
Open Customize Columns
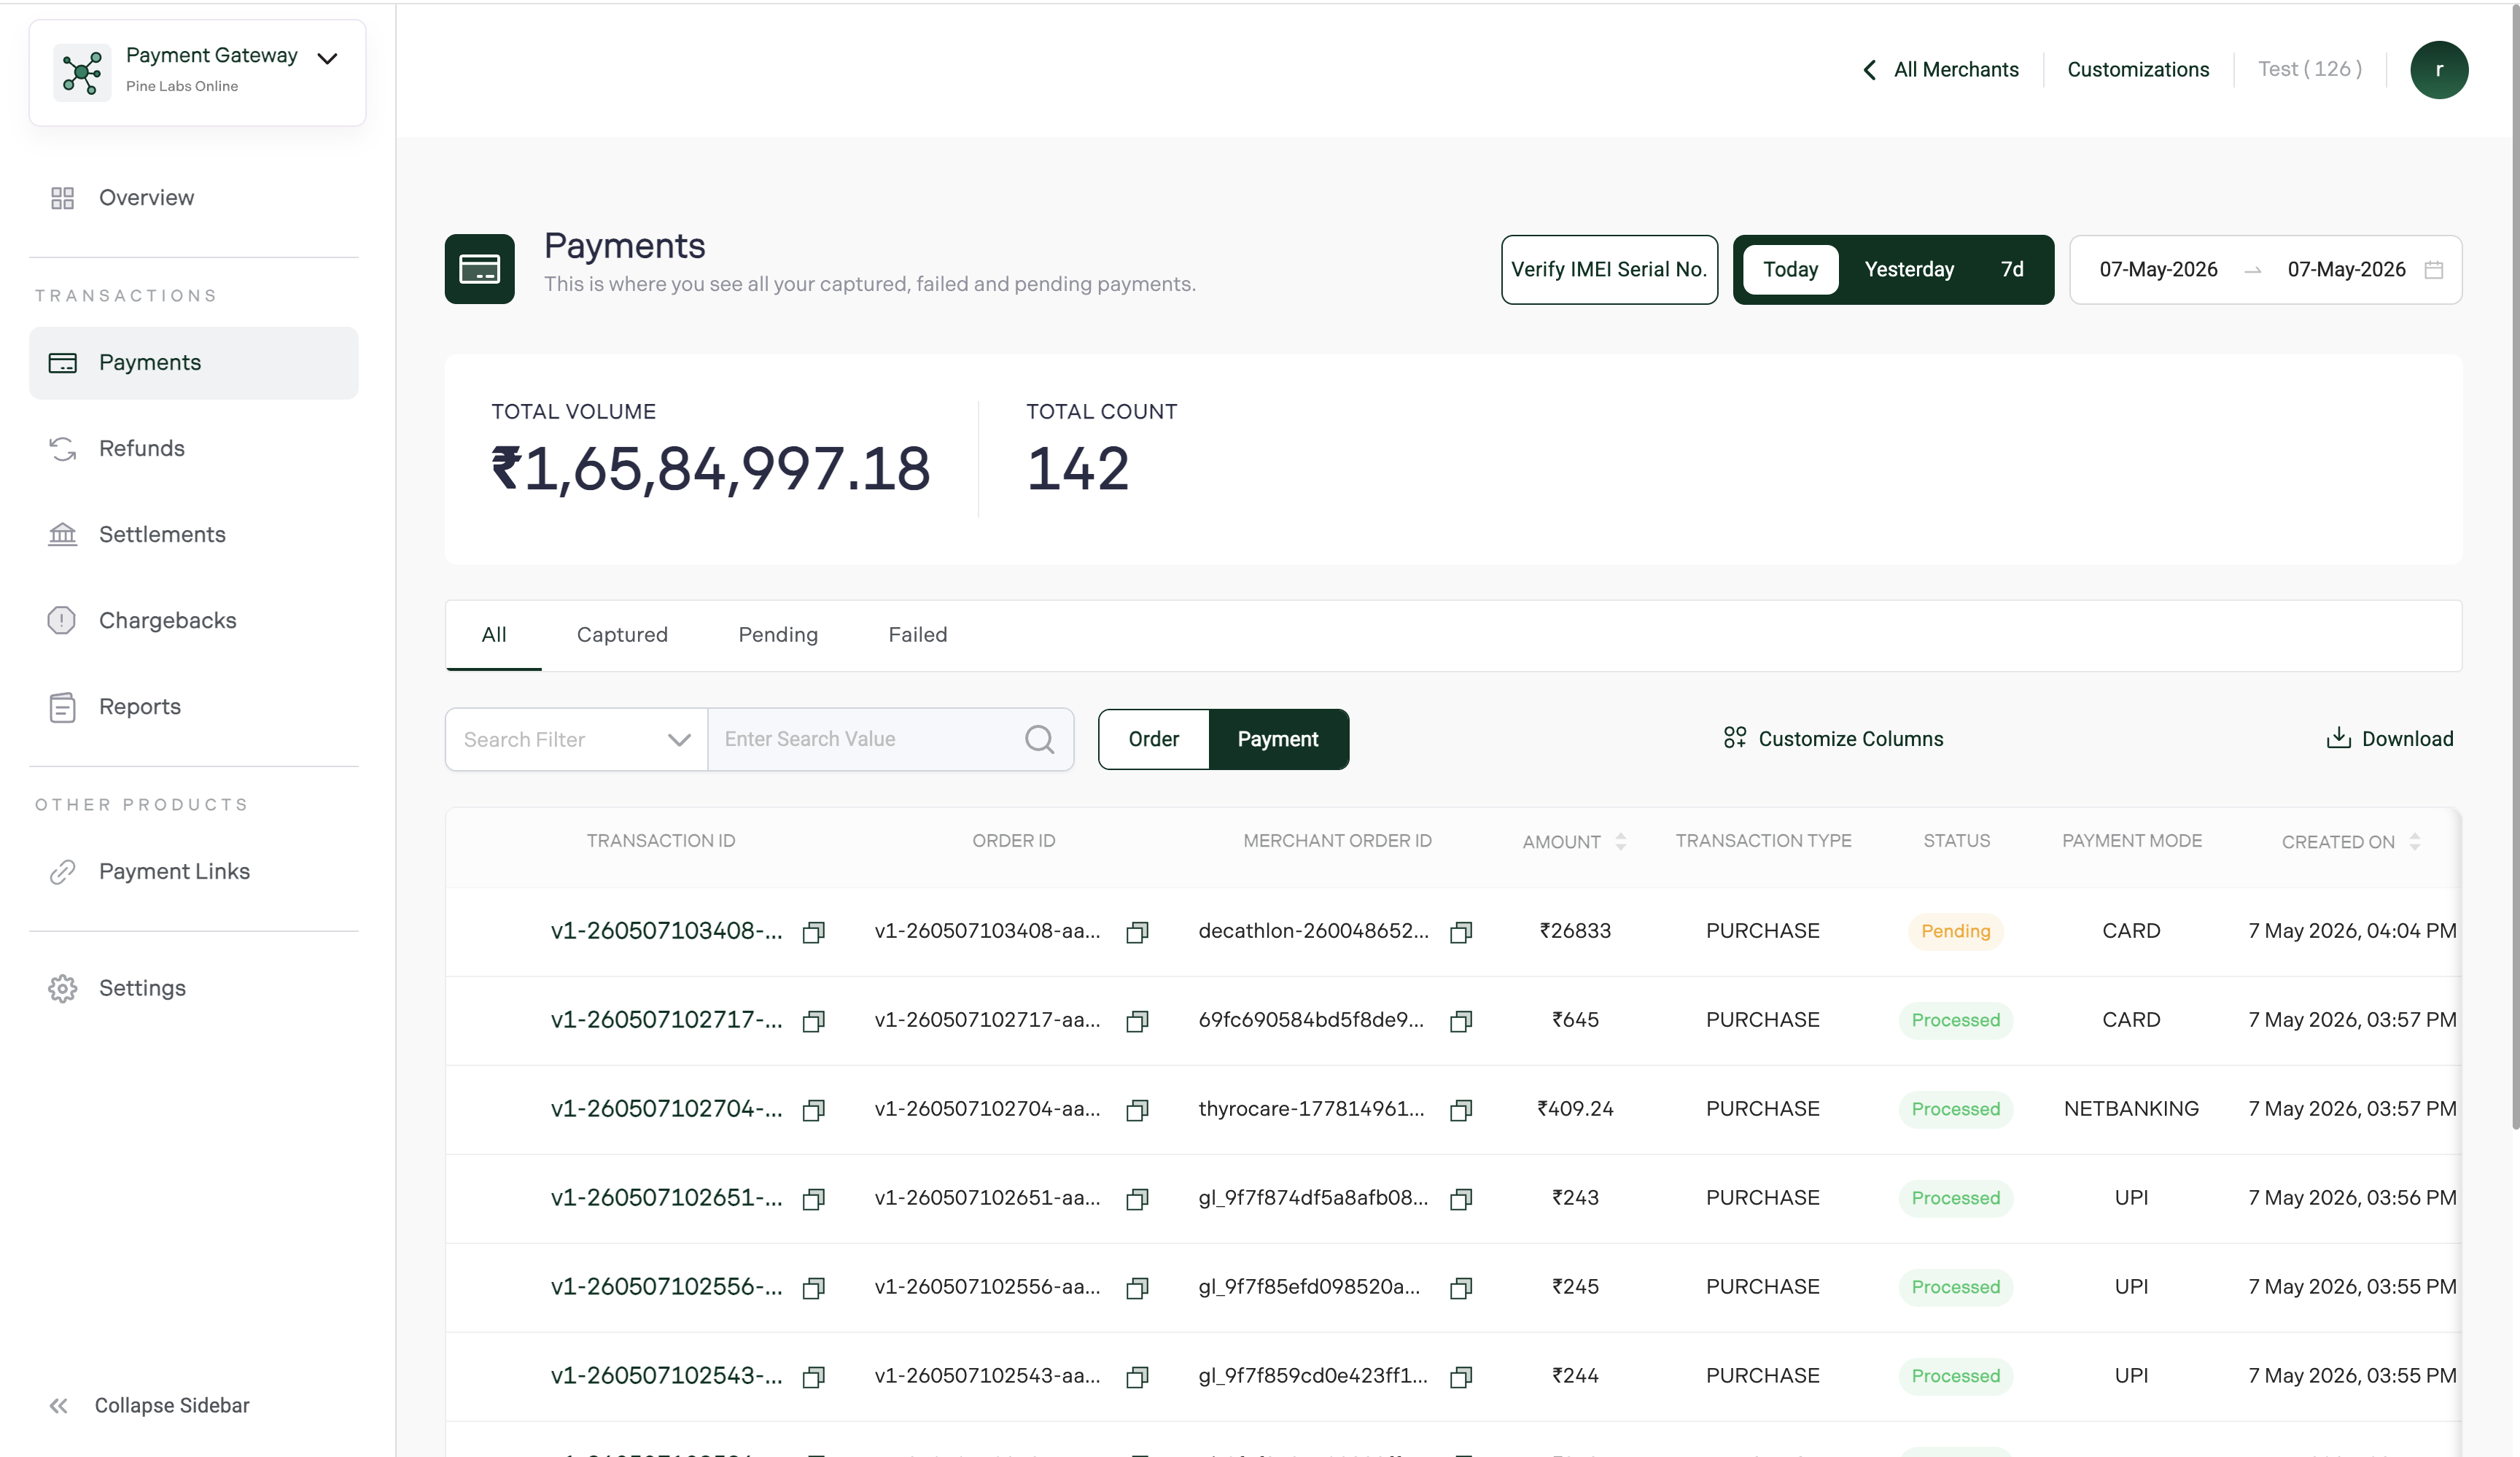point(1833,739)
